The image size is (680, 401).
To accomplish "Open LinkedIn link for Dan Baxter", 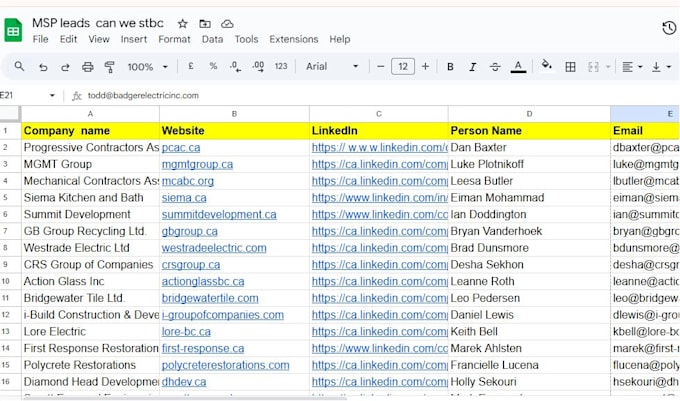I will [x=379, y=147].
